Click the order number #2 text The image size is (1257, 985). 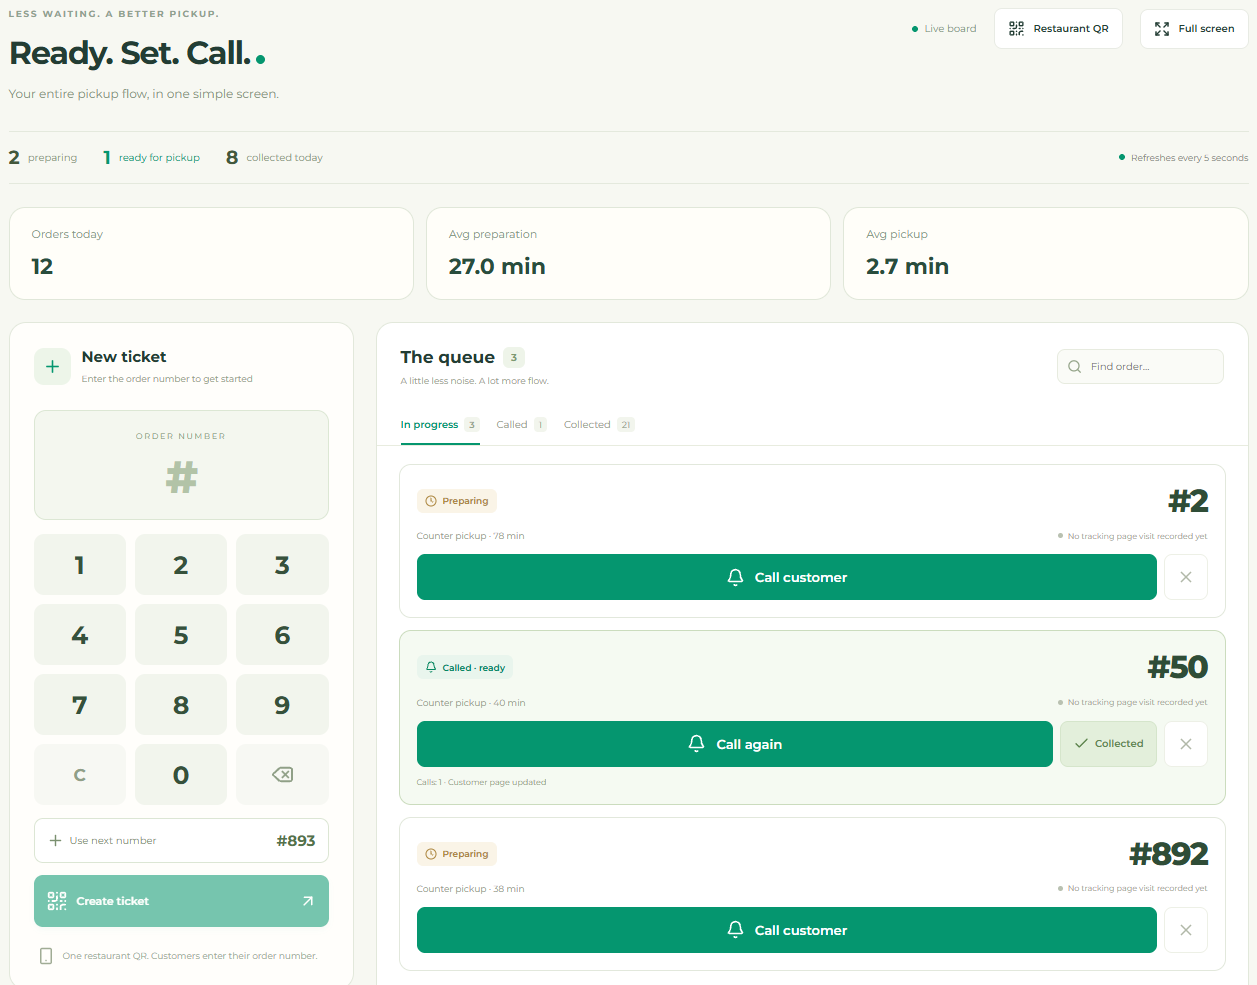pyautogui.click(x=1188, y=501)
